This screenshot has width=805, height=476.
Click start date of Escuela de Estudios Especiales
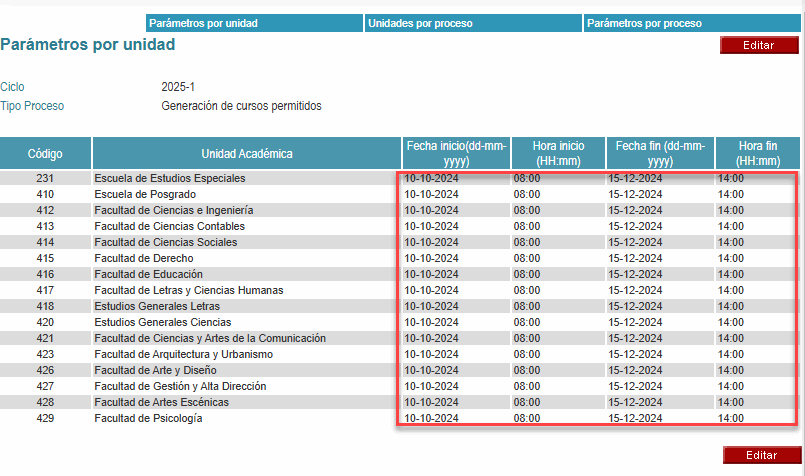(x=431, y=178)
